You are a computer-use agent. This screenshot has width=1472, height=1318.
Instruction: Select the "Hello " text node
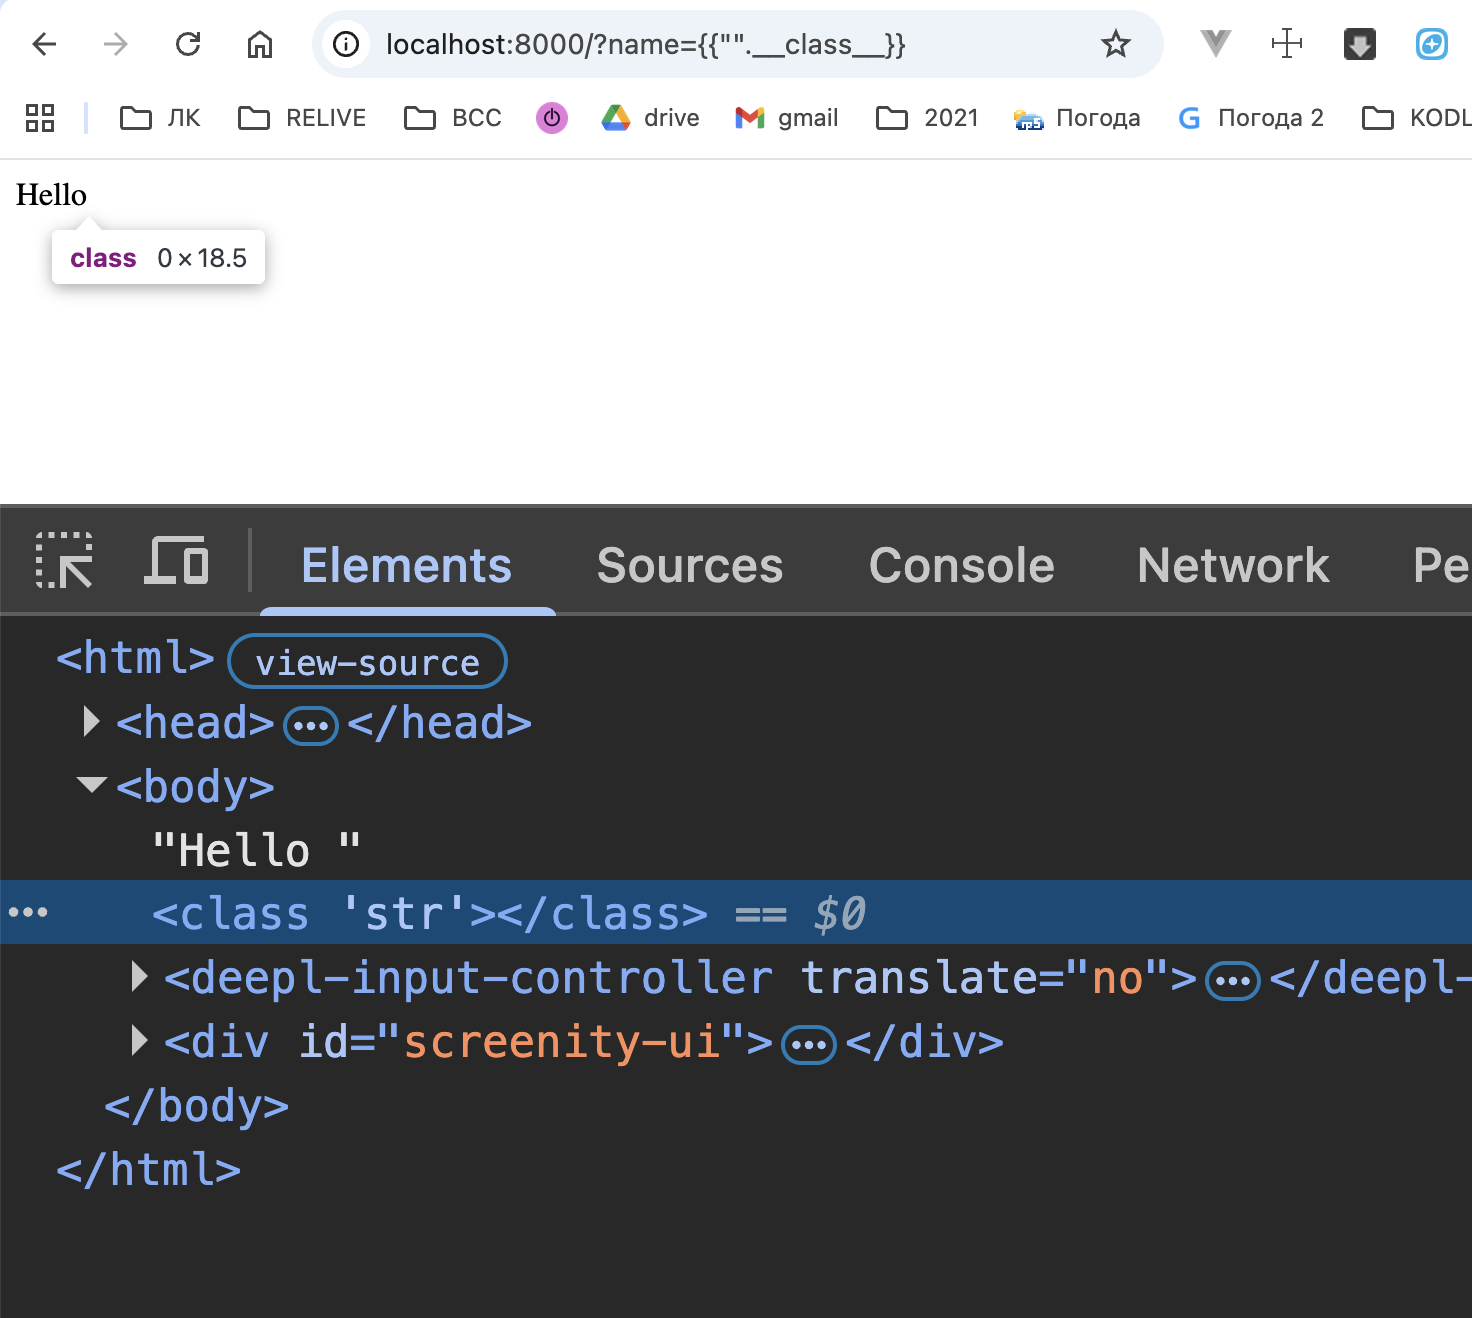(256, 850)
